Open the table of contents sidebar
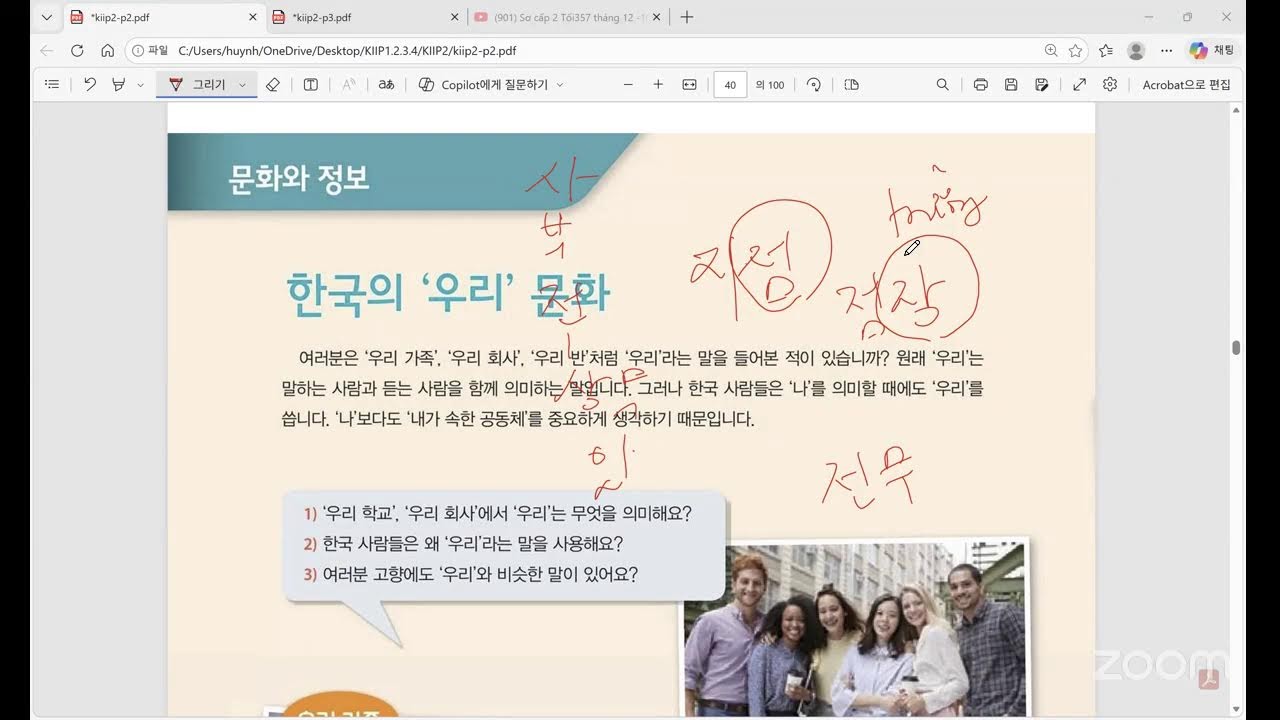 (52, 85)
